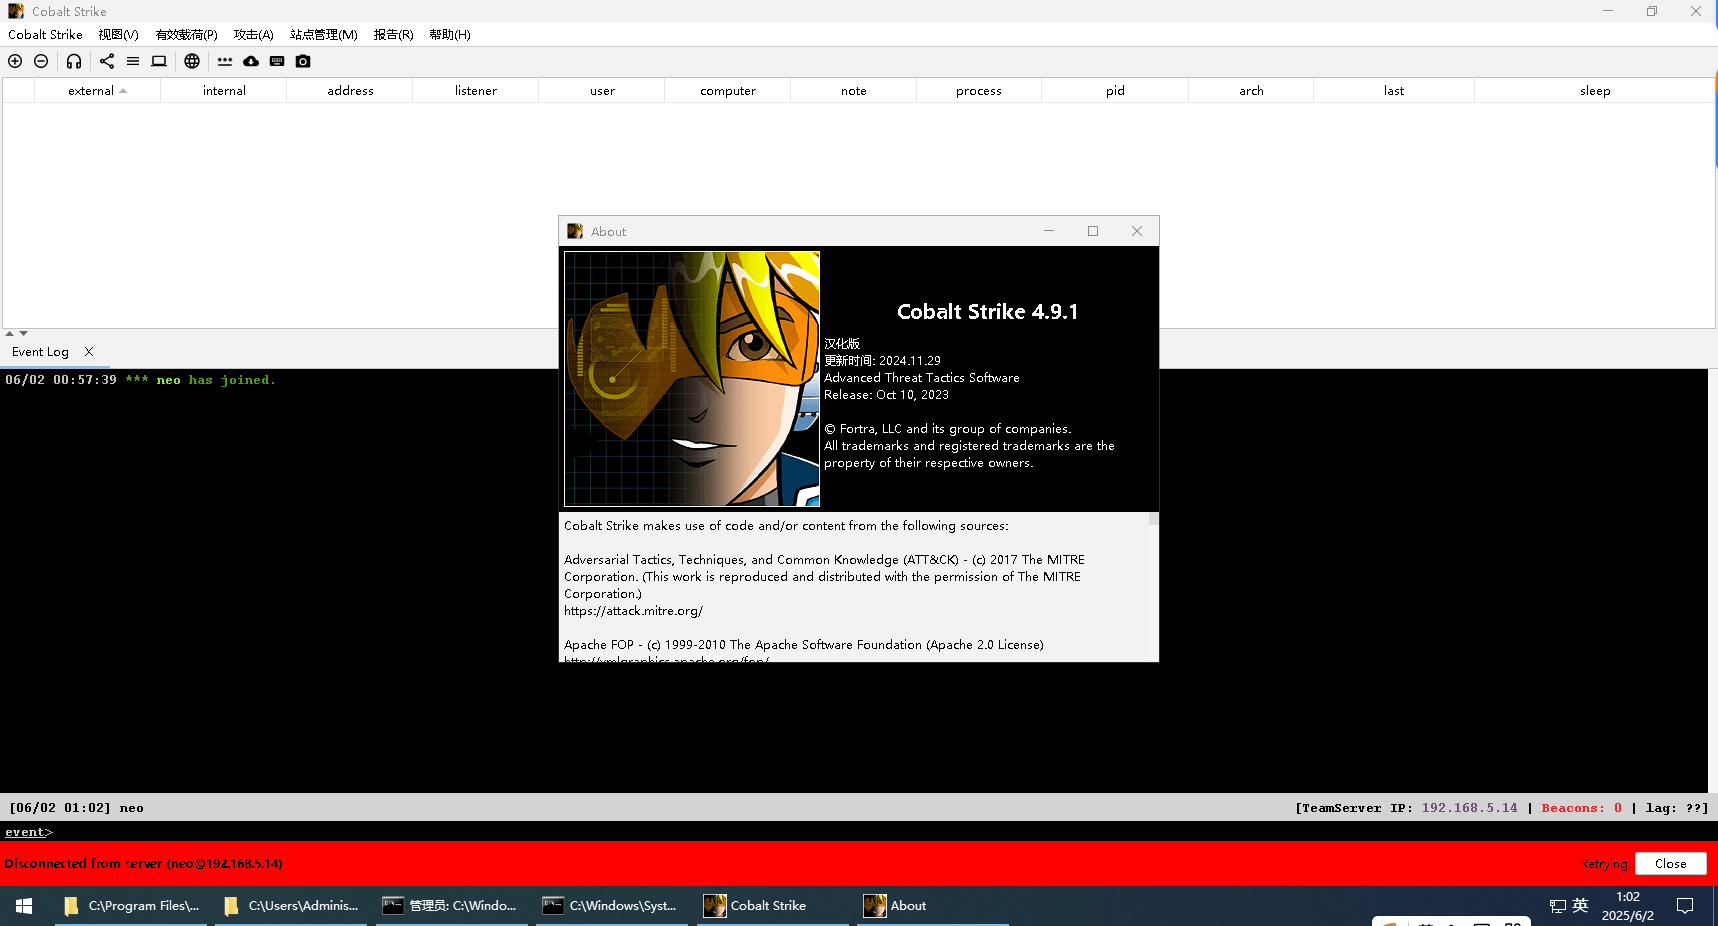Image resolution: width=1718 pixels, height=926 pixels.
Task: Sort by listener column header
Action: click(x=476, y=90)
